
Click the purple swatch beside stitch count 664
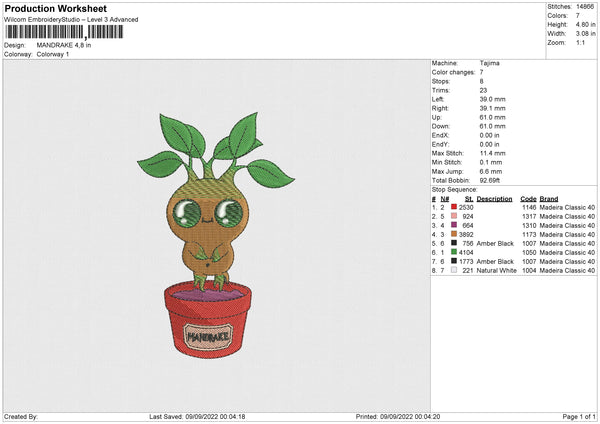[x=454, y=225]
